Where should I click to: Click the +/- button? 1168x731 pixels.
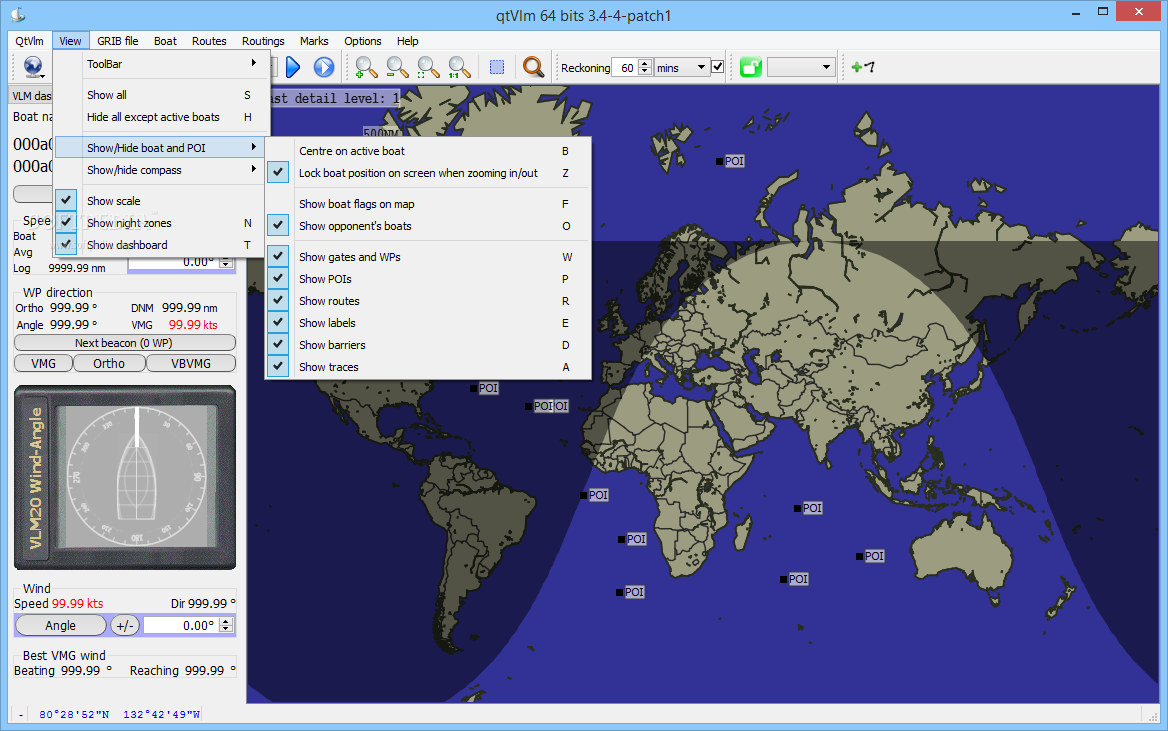[125, 626]
